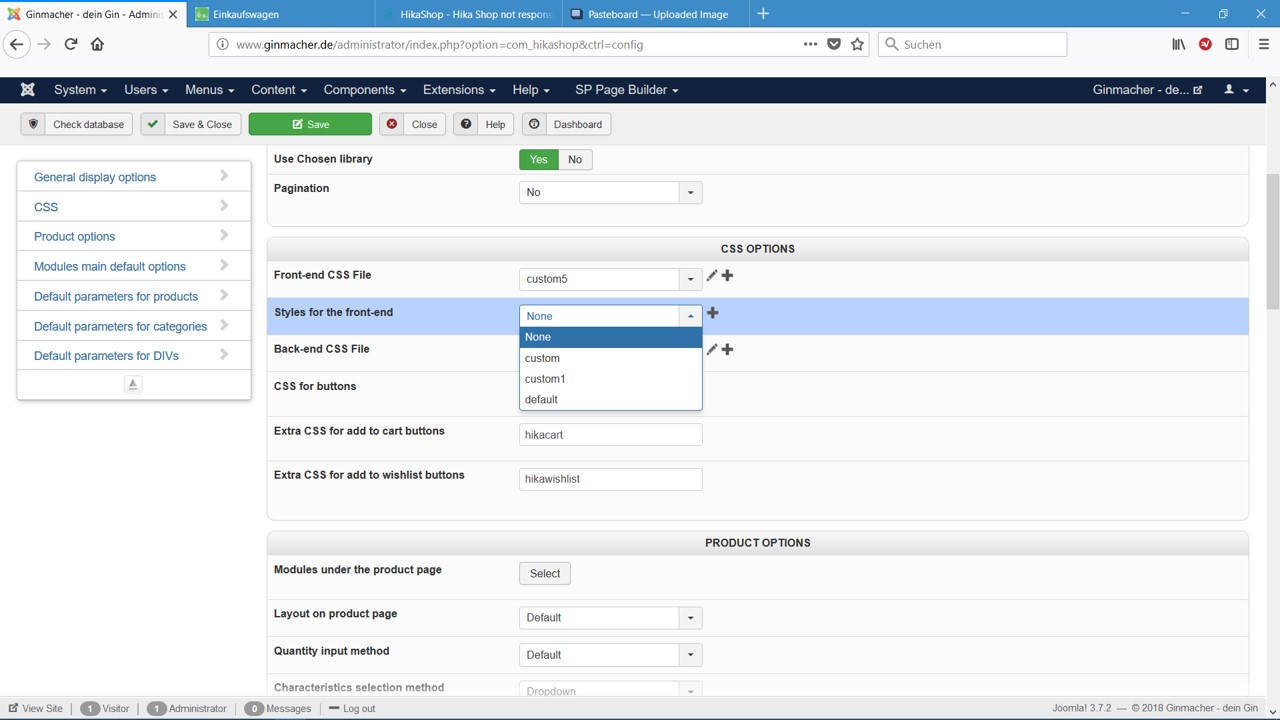Click the Joomla logo icon in admin bar
1280x720 pixels.
pyautogui.click(x=28, y=90)
